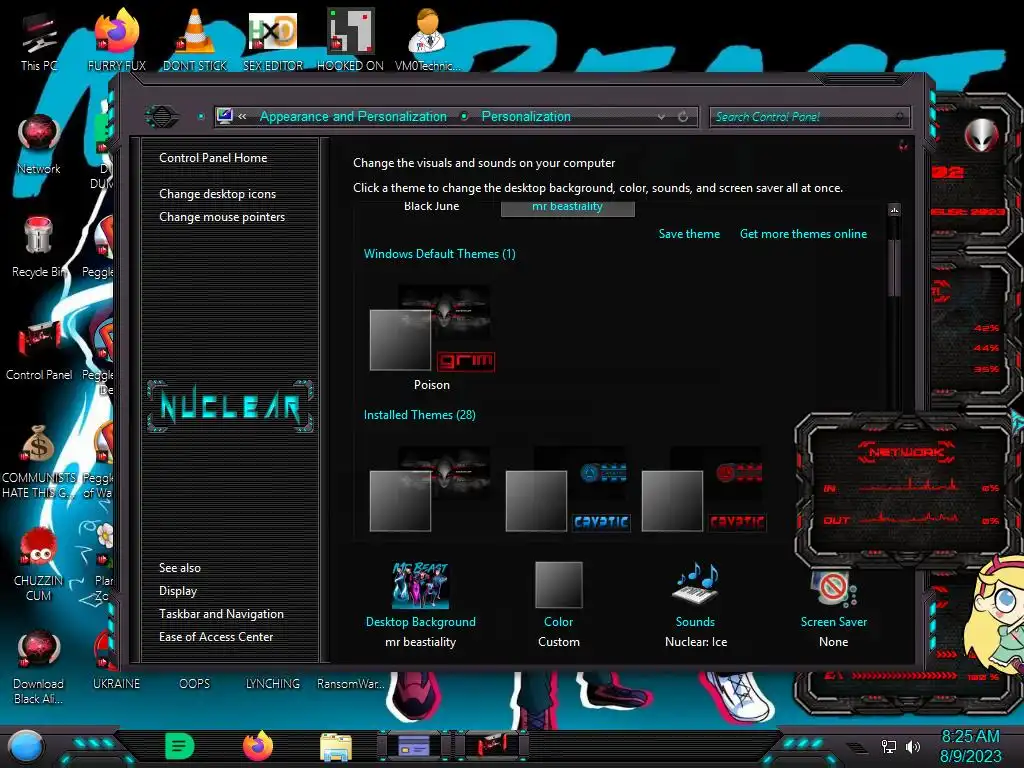Open This PC desktop icon
1024x768 pixels.
[x=39, y=42]
